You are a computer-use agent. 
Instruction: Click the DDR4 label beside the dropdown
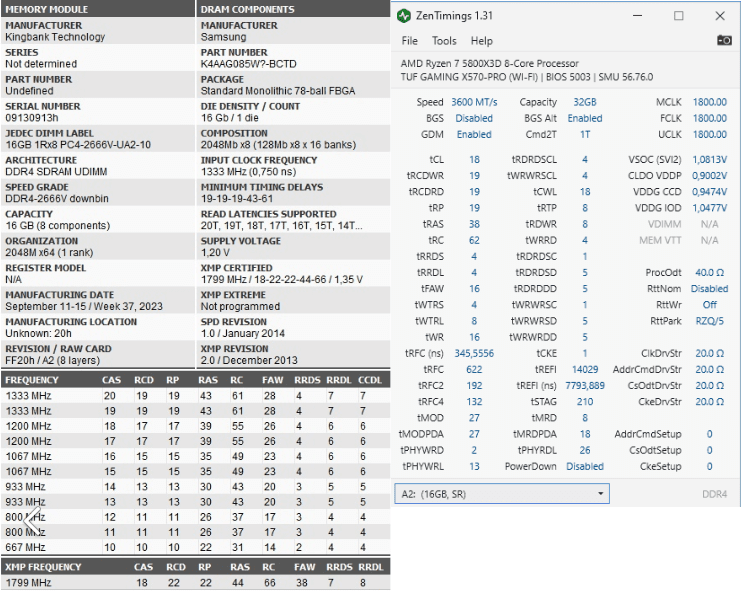click(714, 494)
